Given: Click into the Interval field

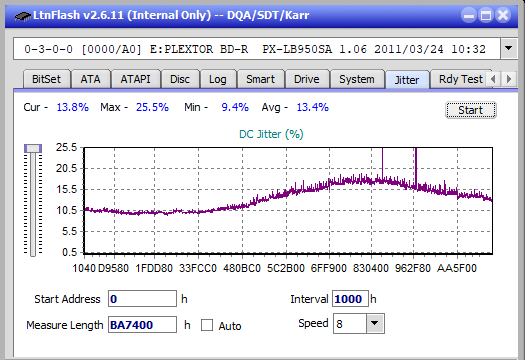Looking at the screenshot, I should [350, 299].
